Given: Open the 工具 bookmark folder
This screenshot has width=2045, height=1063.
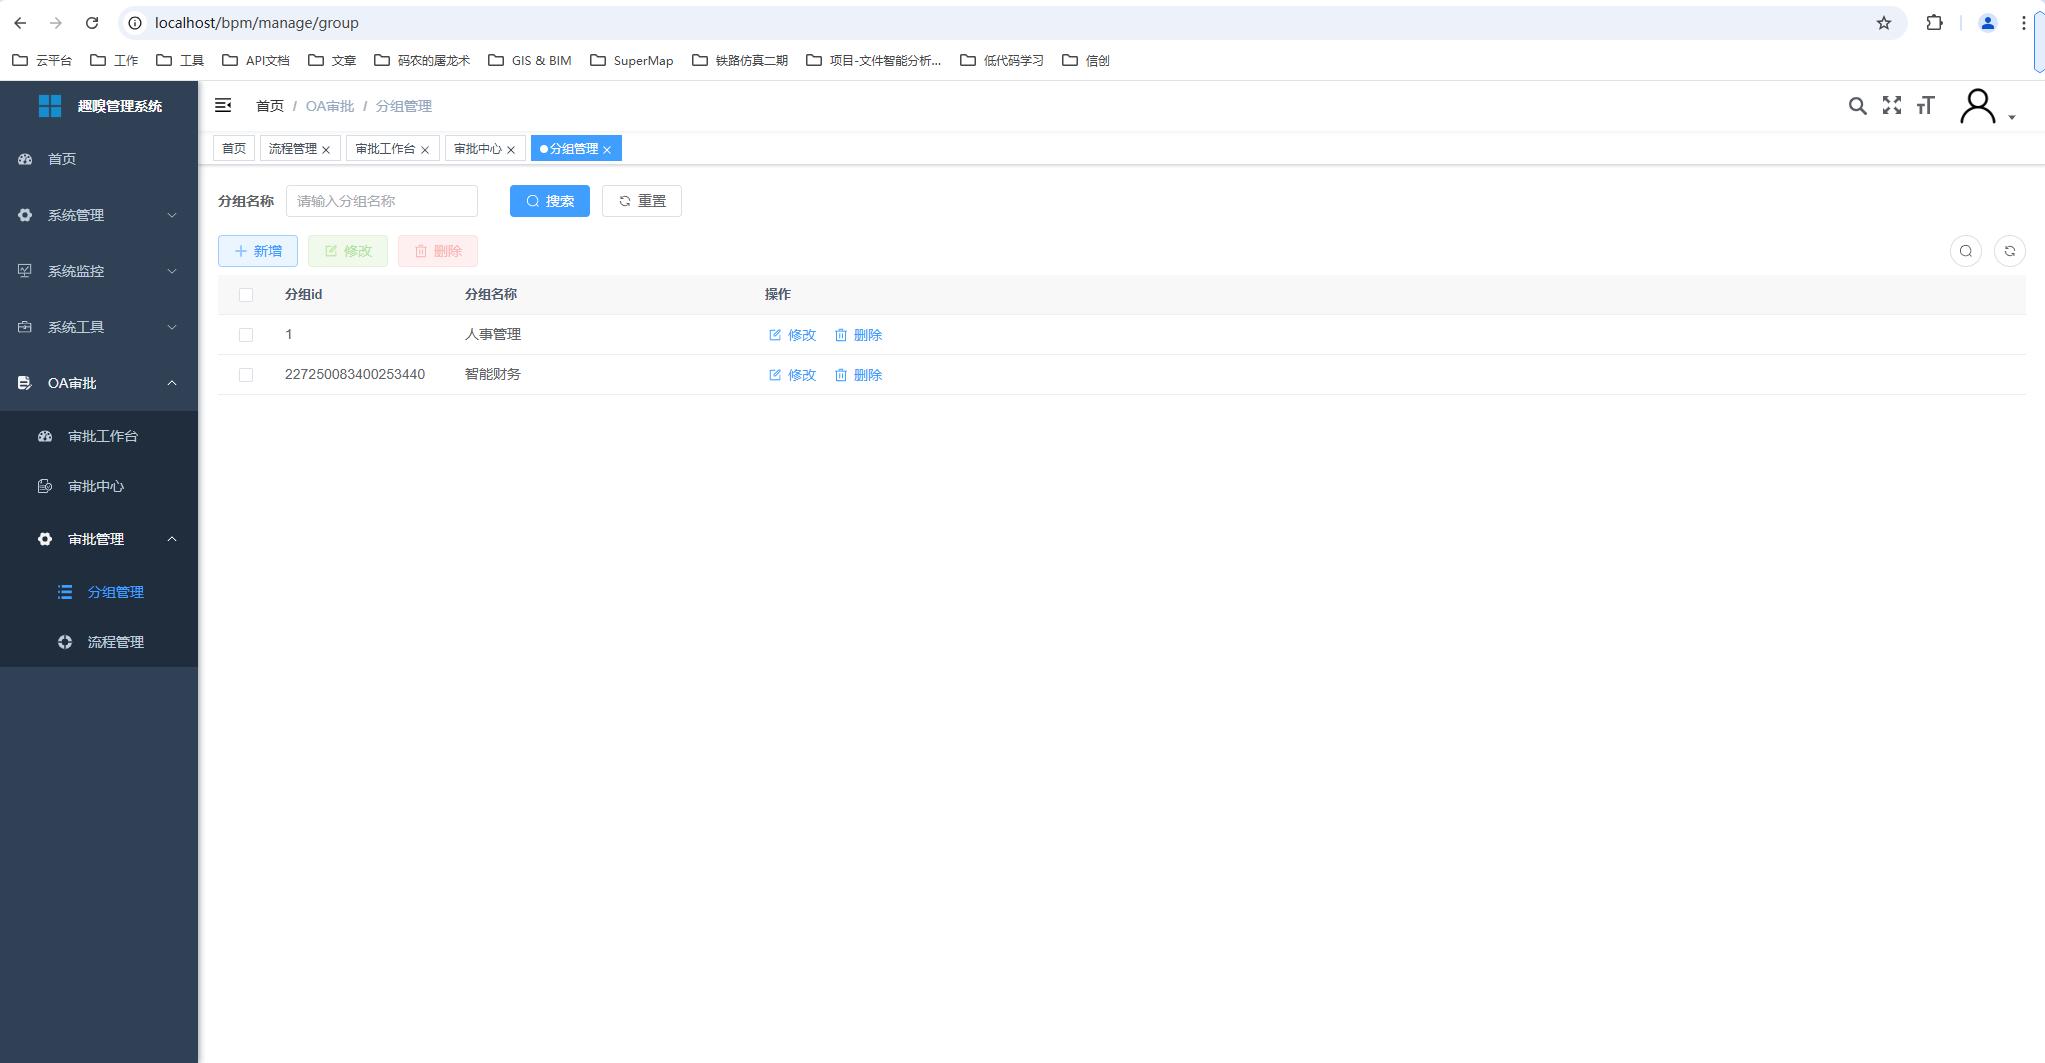Looking at the screenshot, I should point(180,60).
